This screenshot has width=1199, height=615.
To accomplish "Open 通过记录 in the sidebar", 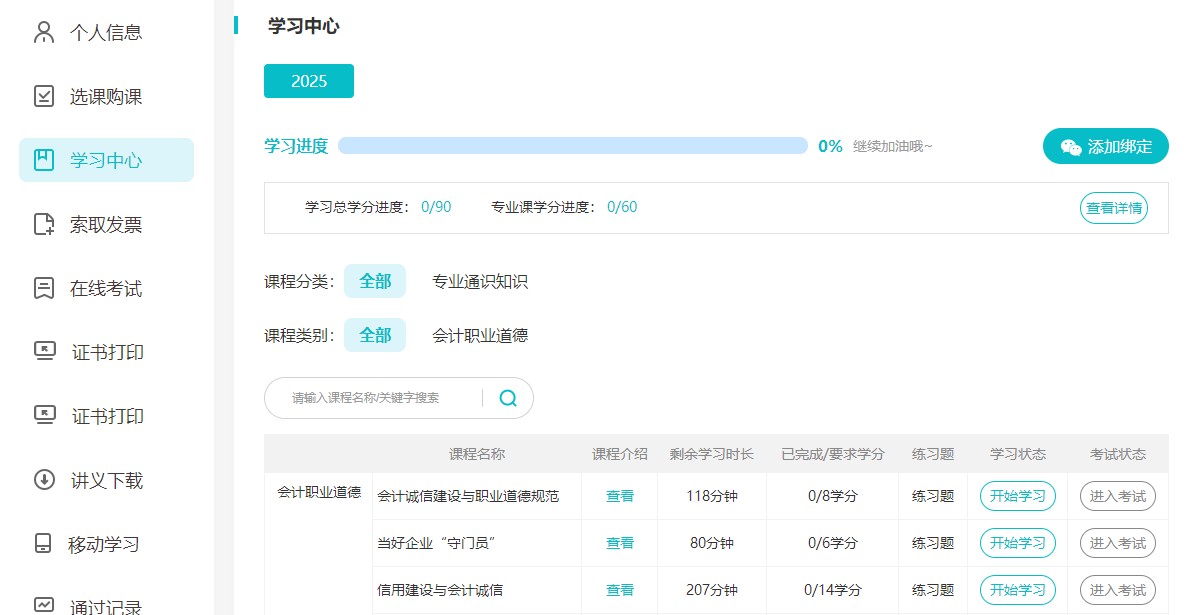I will 105,605.
